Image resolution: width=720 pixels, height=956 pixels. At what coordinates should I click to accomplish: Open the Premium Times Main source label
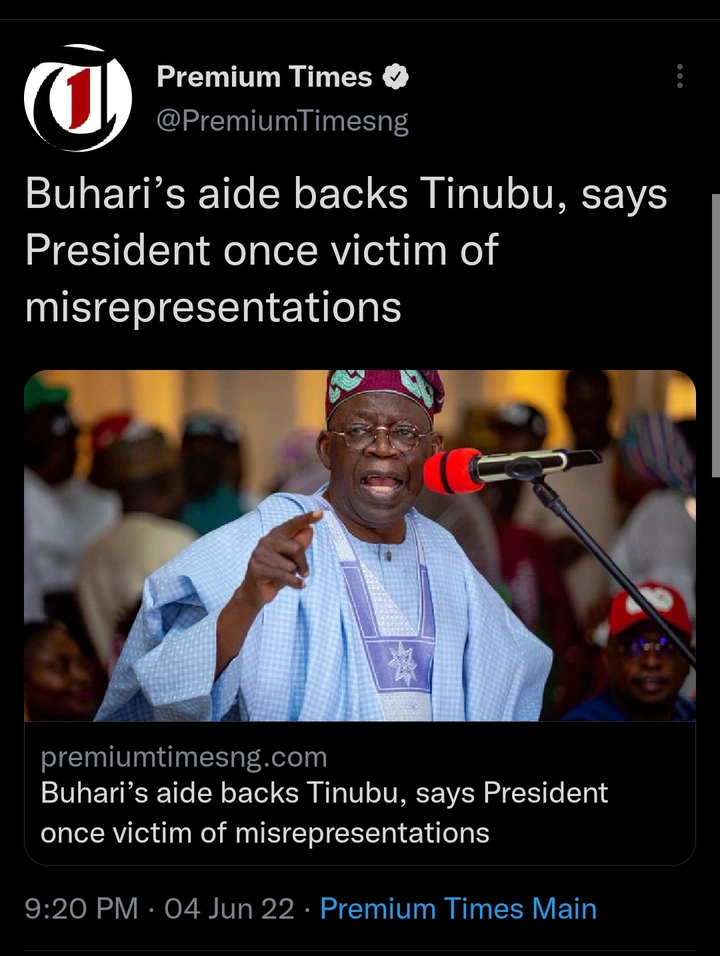pyautogui.click(x=458, y=908)
